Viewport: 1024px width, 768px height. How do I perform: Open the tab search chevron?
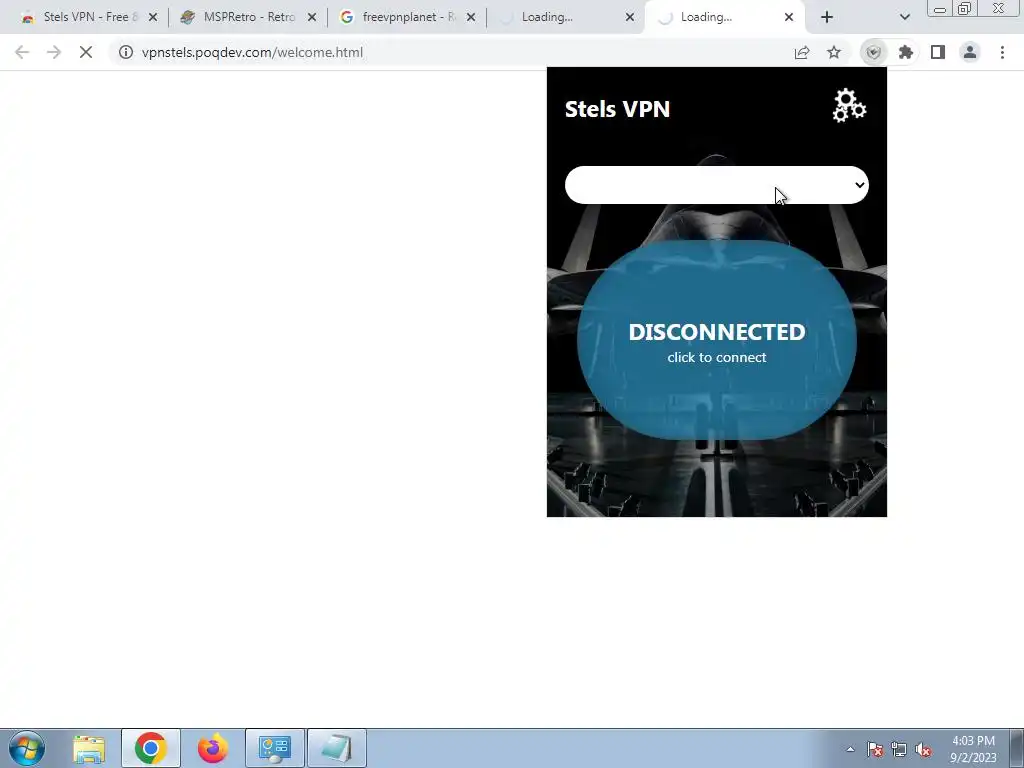904,18
